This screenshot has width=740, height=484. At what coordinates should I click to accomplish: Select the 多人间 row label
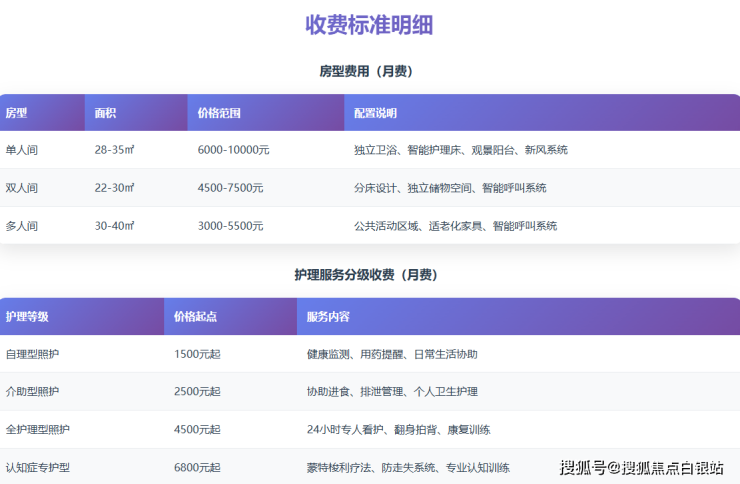click(x=22, y=226)
